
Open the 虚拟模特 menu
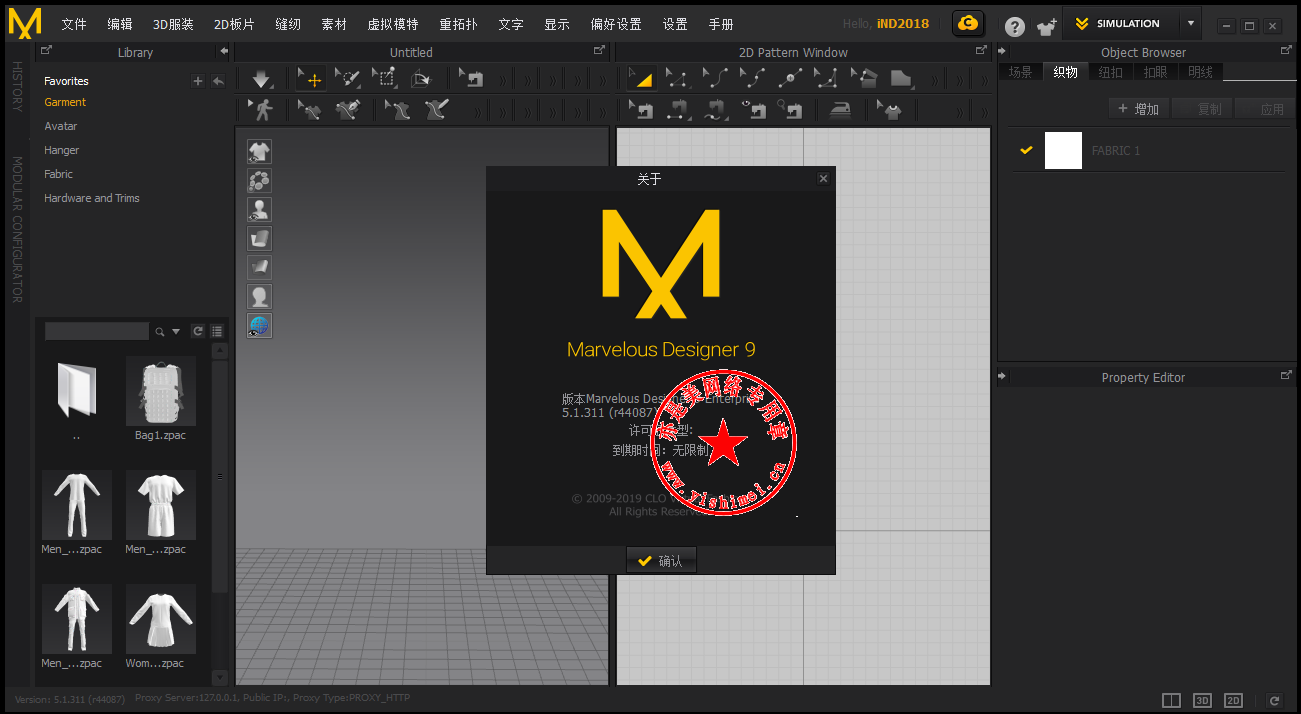(x=393, y=24)
